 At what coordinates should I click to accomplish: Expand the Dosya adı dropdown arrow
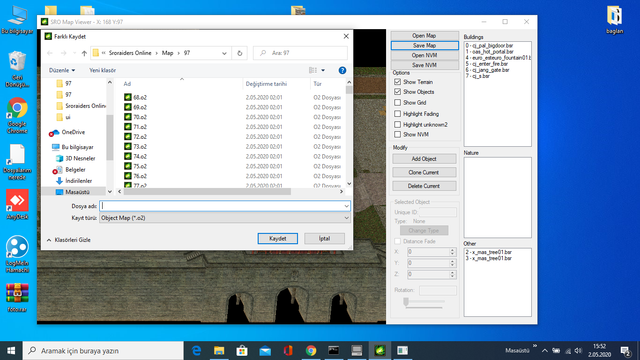pyautogui.click(x=346, y=206)
